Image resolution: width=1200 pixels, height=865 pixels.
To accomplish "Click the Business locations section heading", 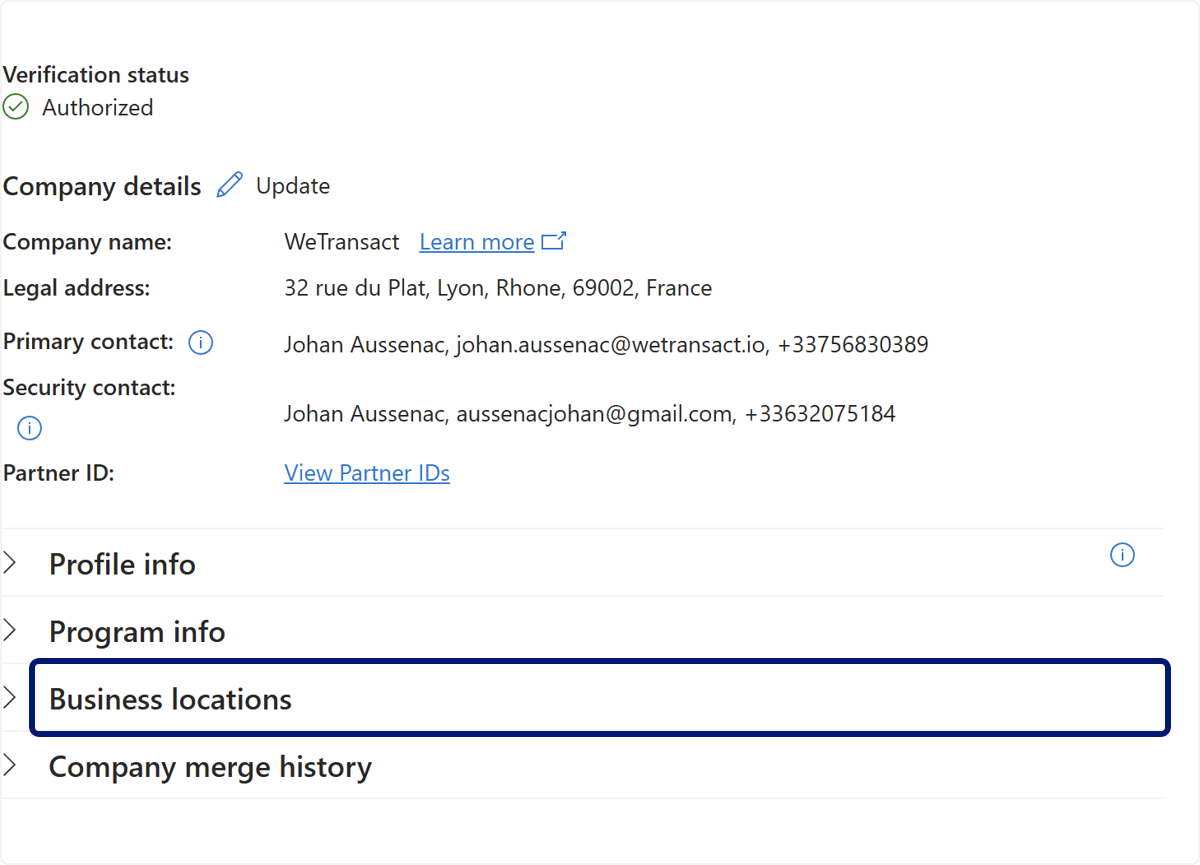I will click(170, 699).
